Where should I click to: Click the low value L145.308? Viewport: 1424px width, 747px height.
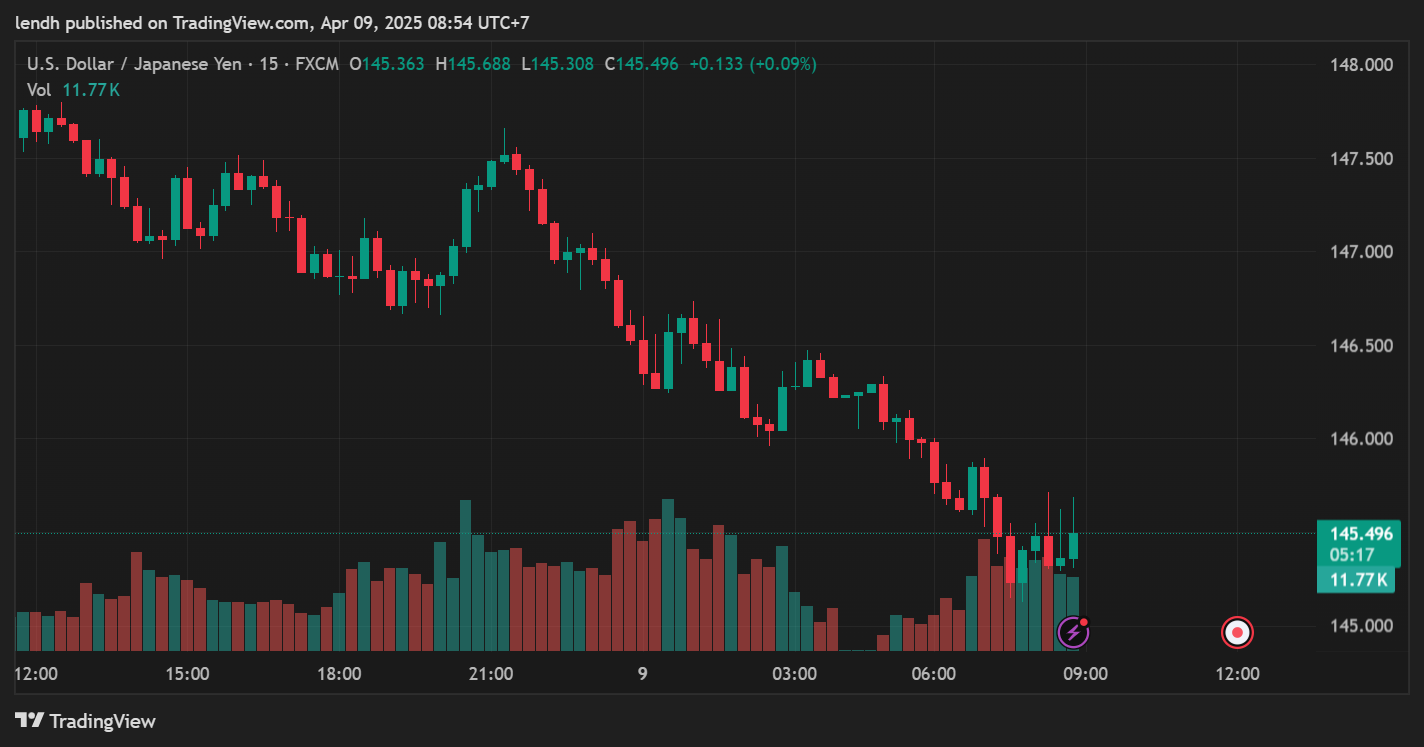(x=557, y=64)
